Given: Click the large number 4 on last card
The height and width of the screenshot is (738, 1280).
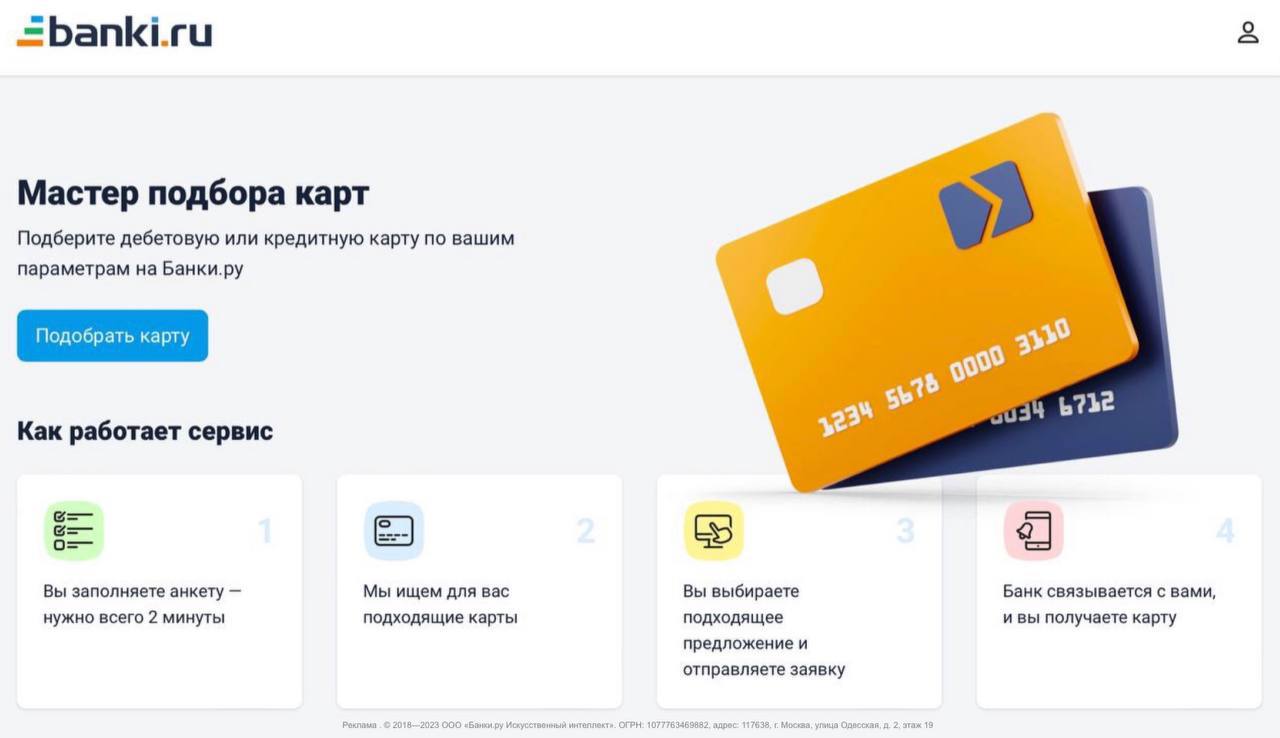Looking at the screenshot, I should (x=1225, y=531).
